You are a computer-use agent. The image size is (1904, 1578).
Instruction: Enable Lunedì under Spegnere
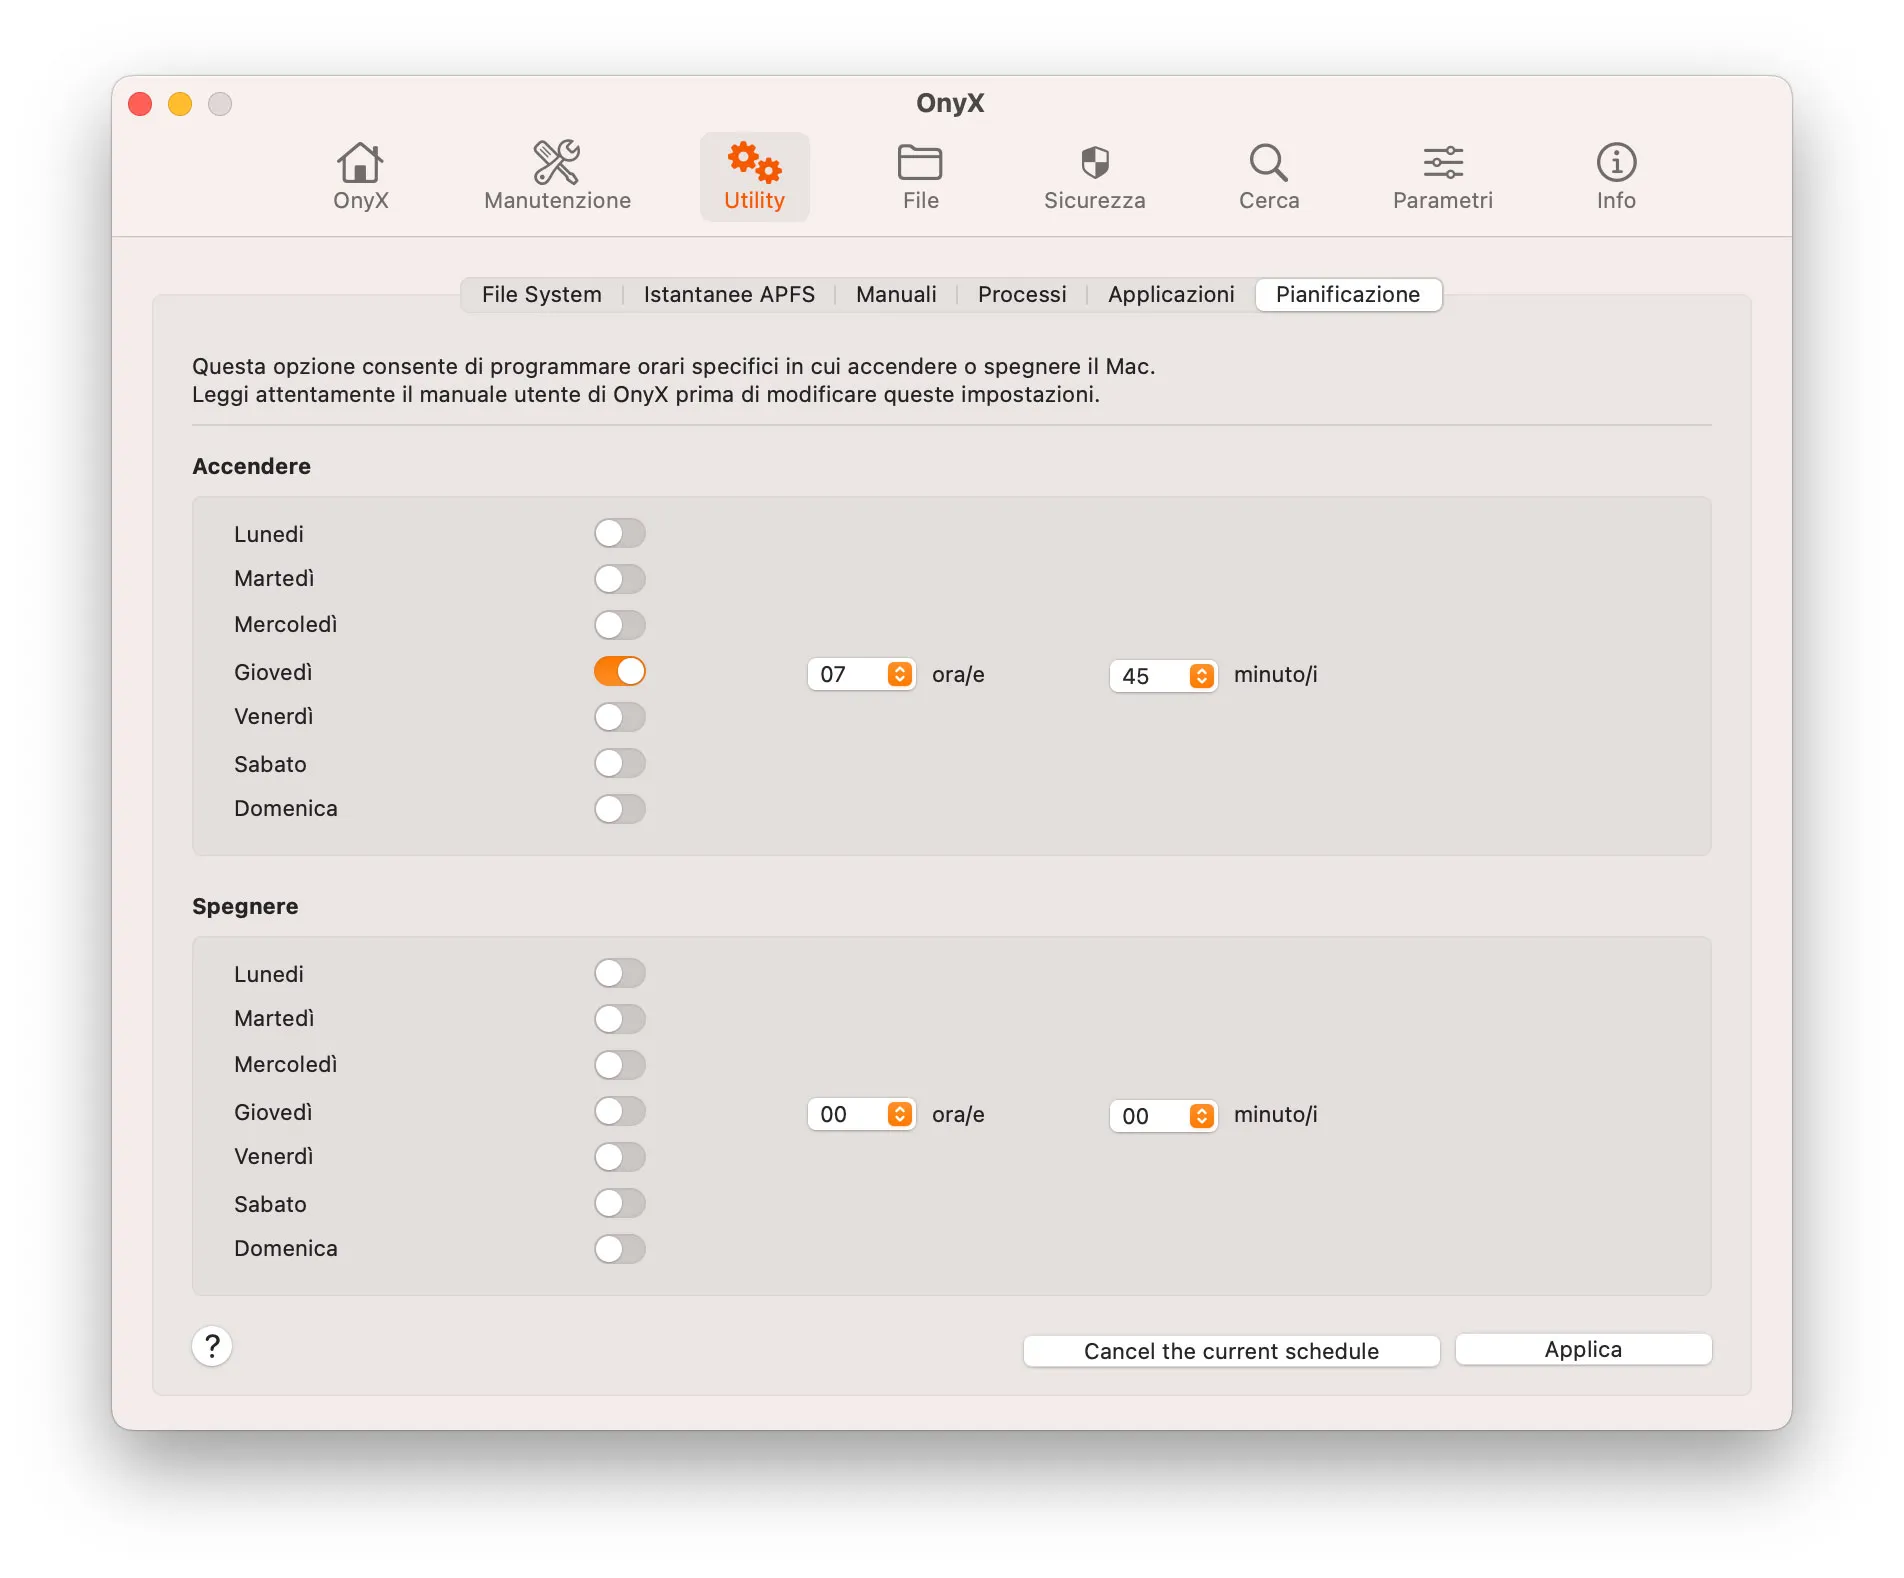620,973
